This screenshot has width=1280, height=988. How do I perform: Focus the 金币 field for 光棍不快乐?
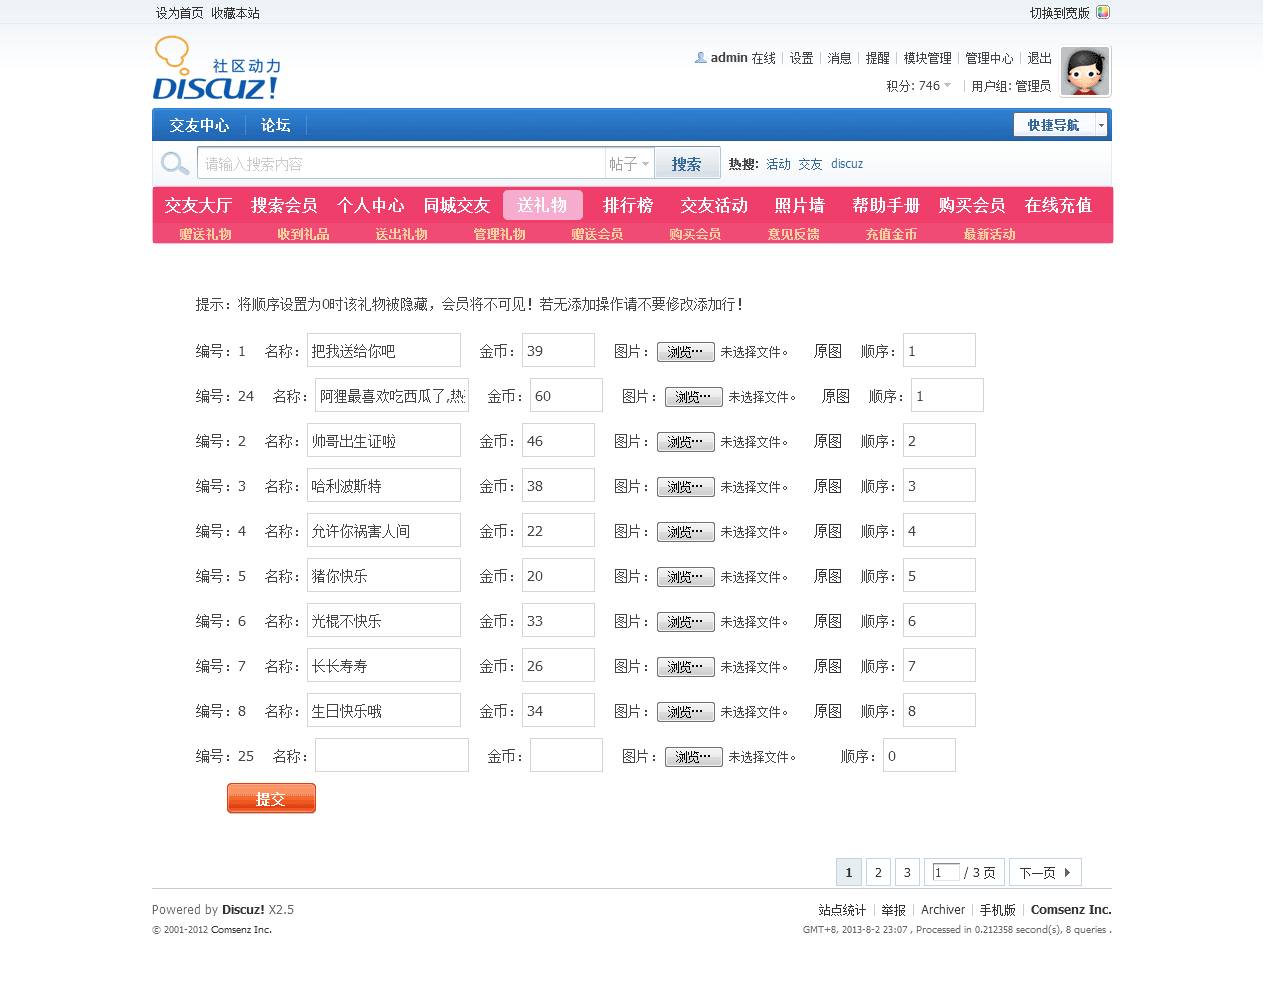point(558,621)
